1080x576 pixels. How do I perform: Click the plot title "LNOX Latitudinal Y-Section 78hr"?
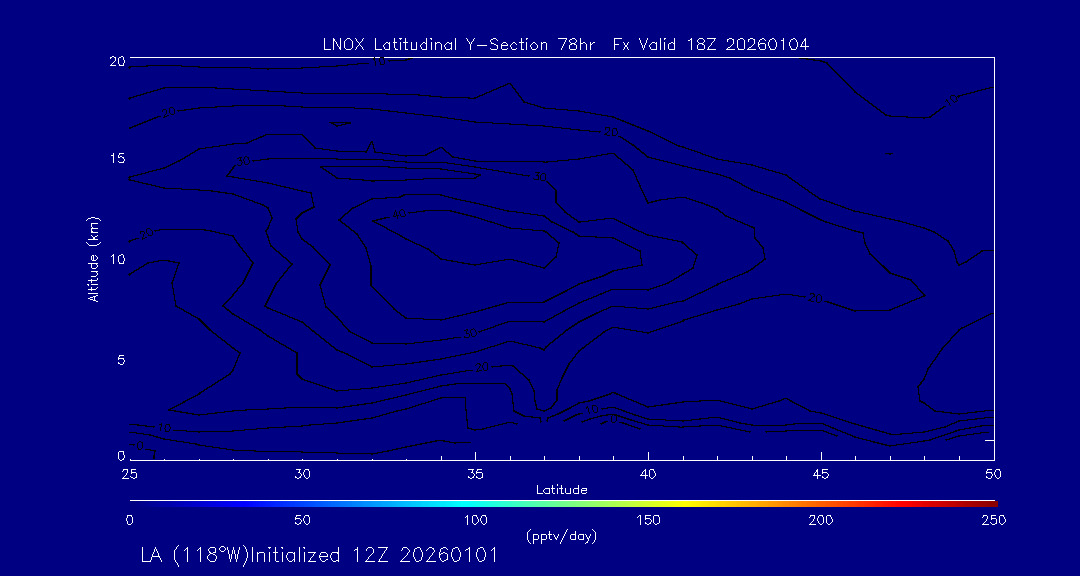(461, 44)
